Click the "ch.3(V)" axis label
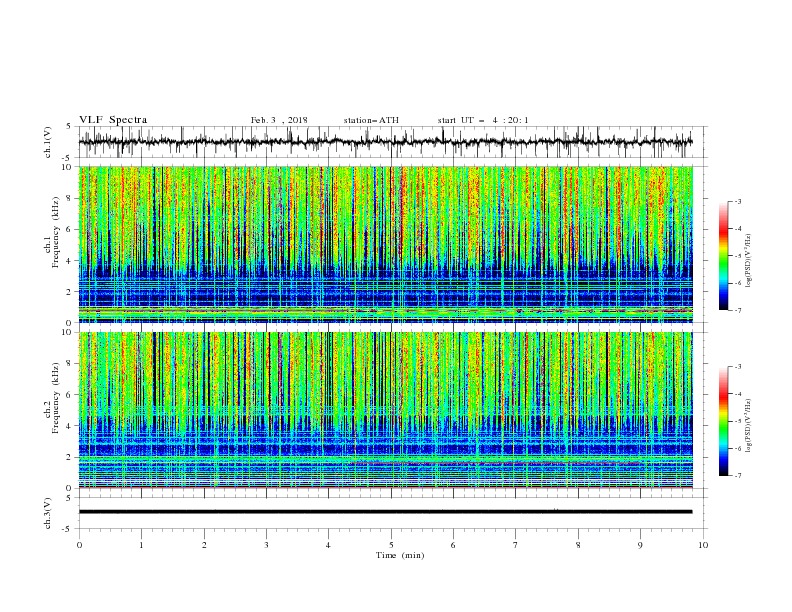The image size is (792, 612). (x=48, y=513)
